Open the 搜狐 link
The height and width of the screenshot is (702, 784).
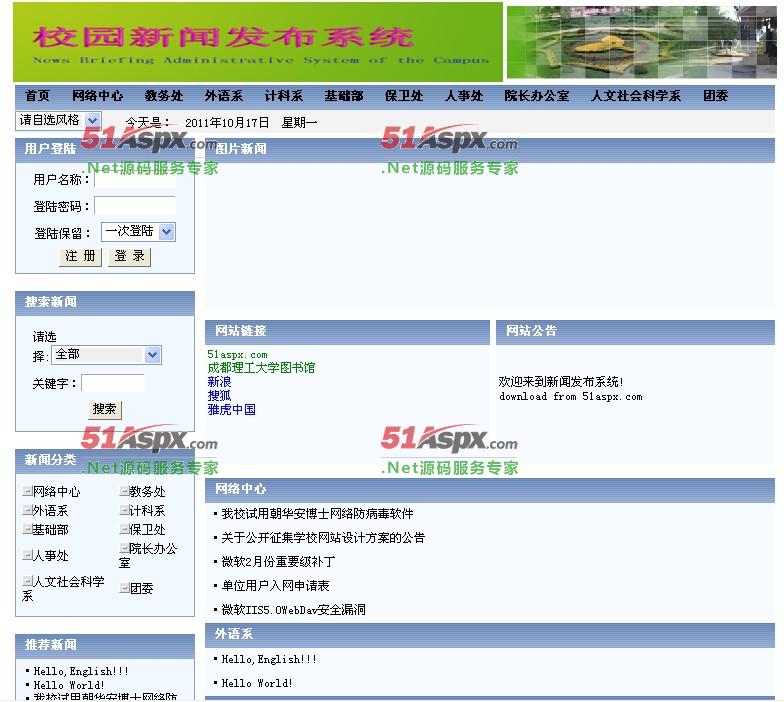tap(220, 396)
